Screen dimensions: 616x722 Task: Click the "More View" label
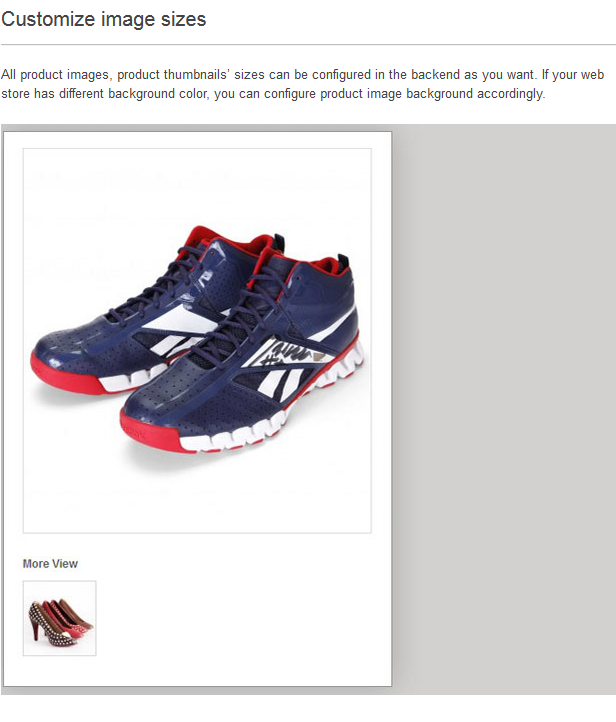click(50, 564)
